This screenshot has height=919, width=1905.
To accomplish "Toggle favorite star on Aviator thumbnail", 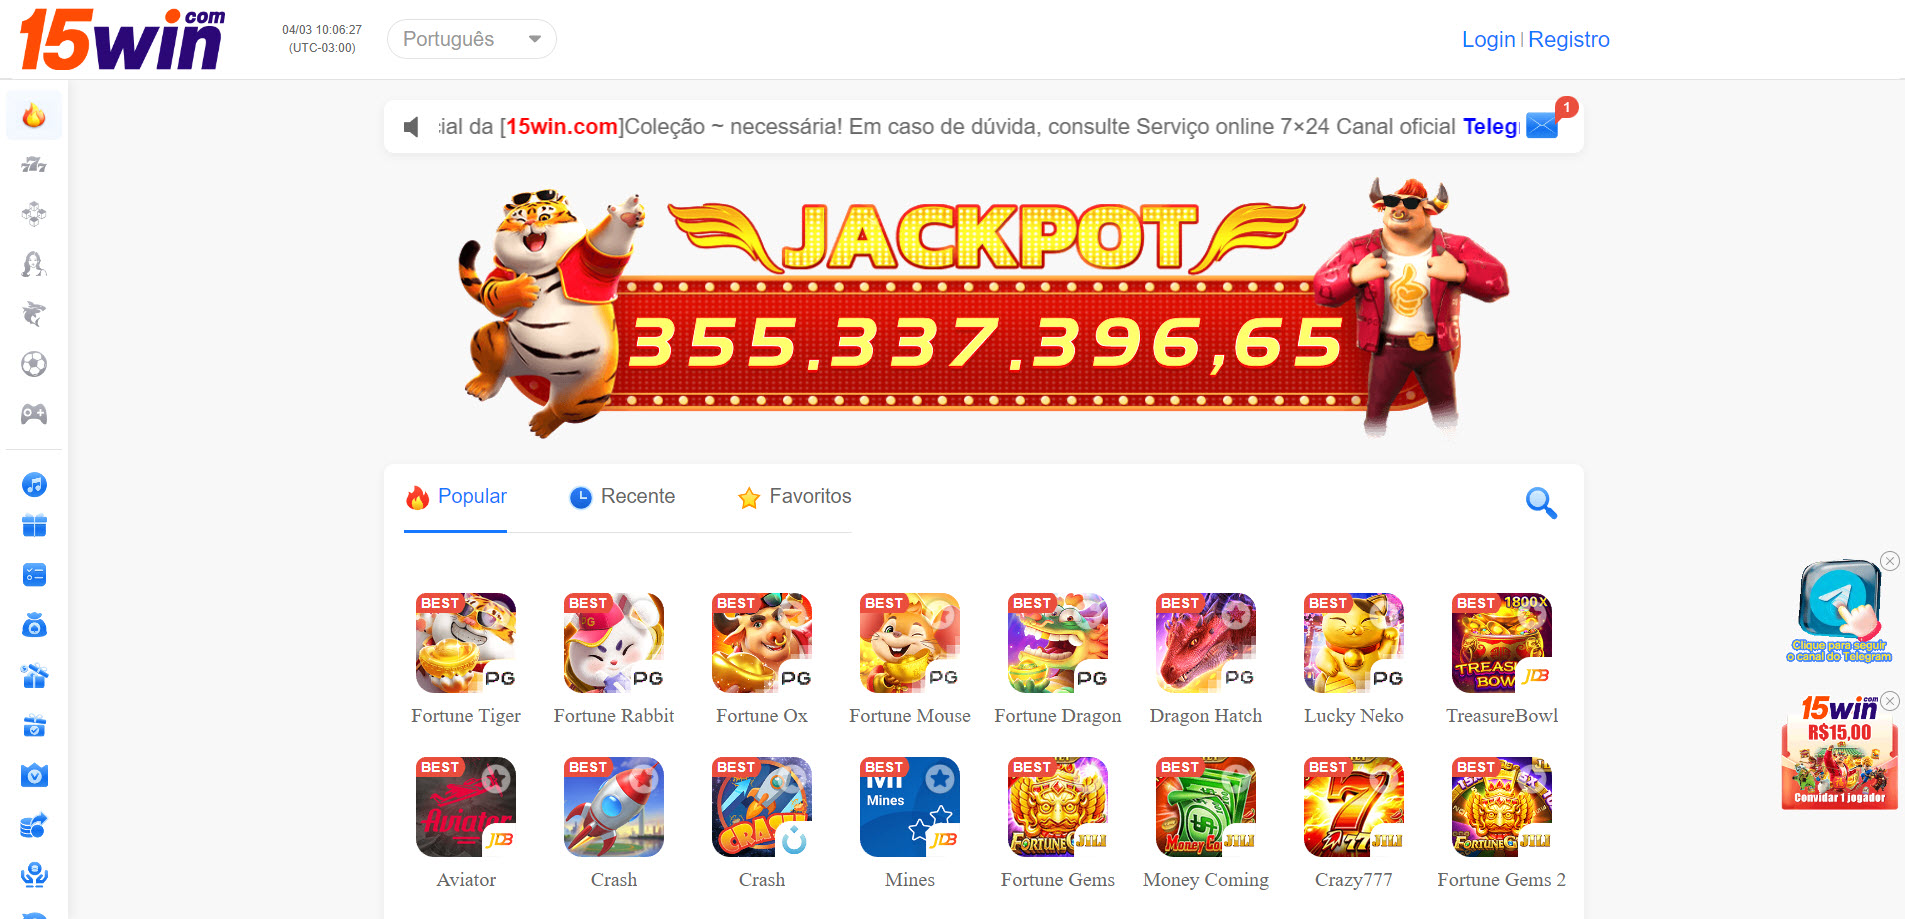I will (x=495, y=777).
